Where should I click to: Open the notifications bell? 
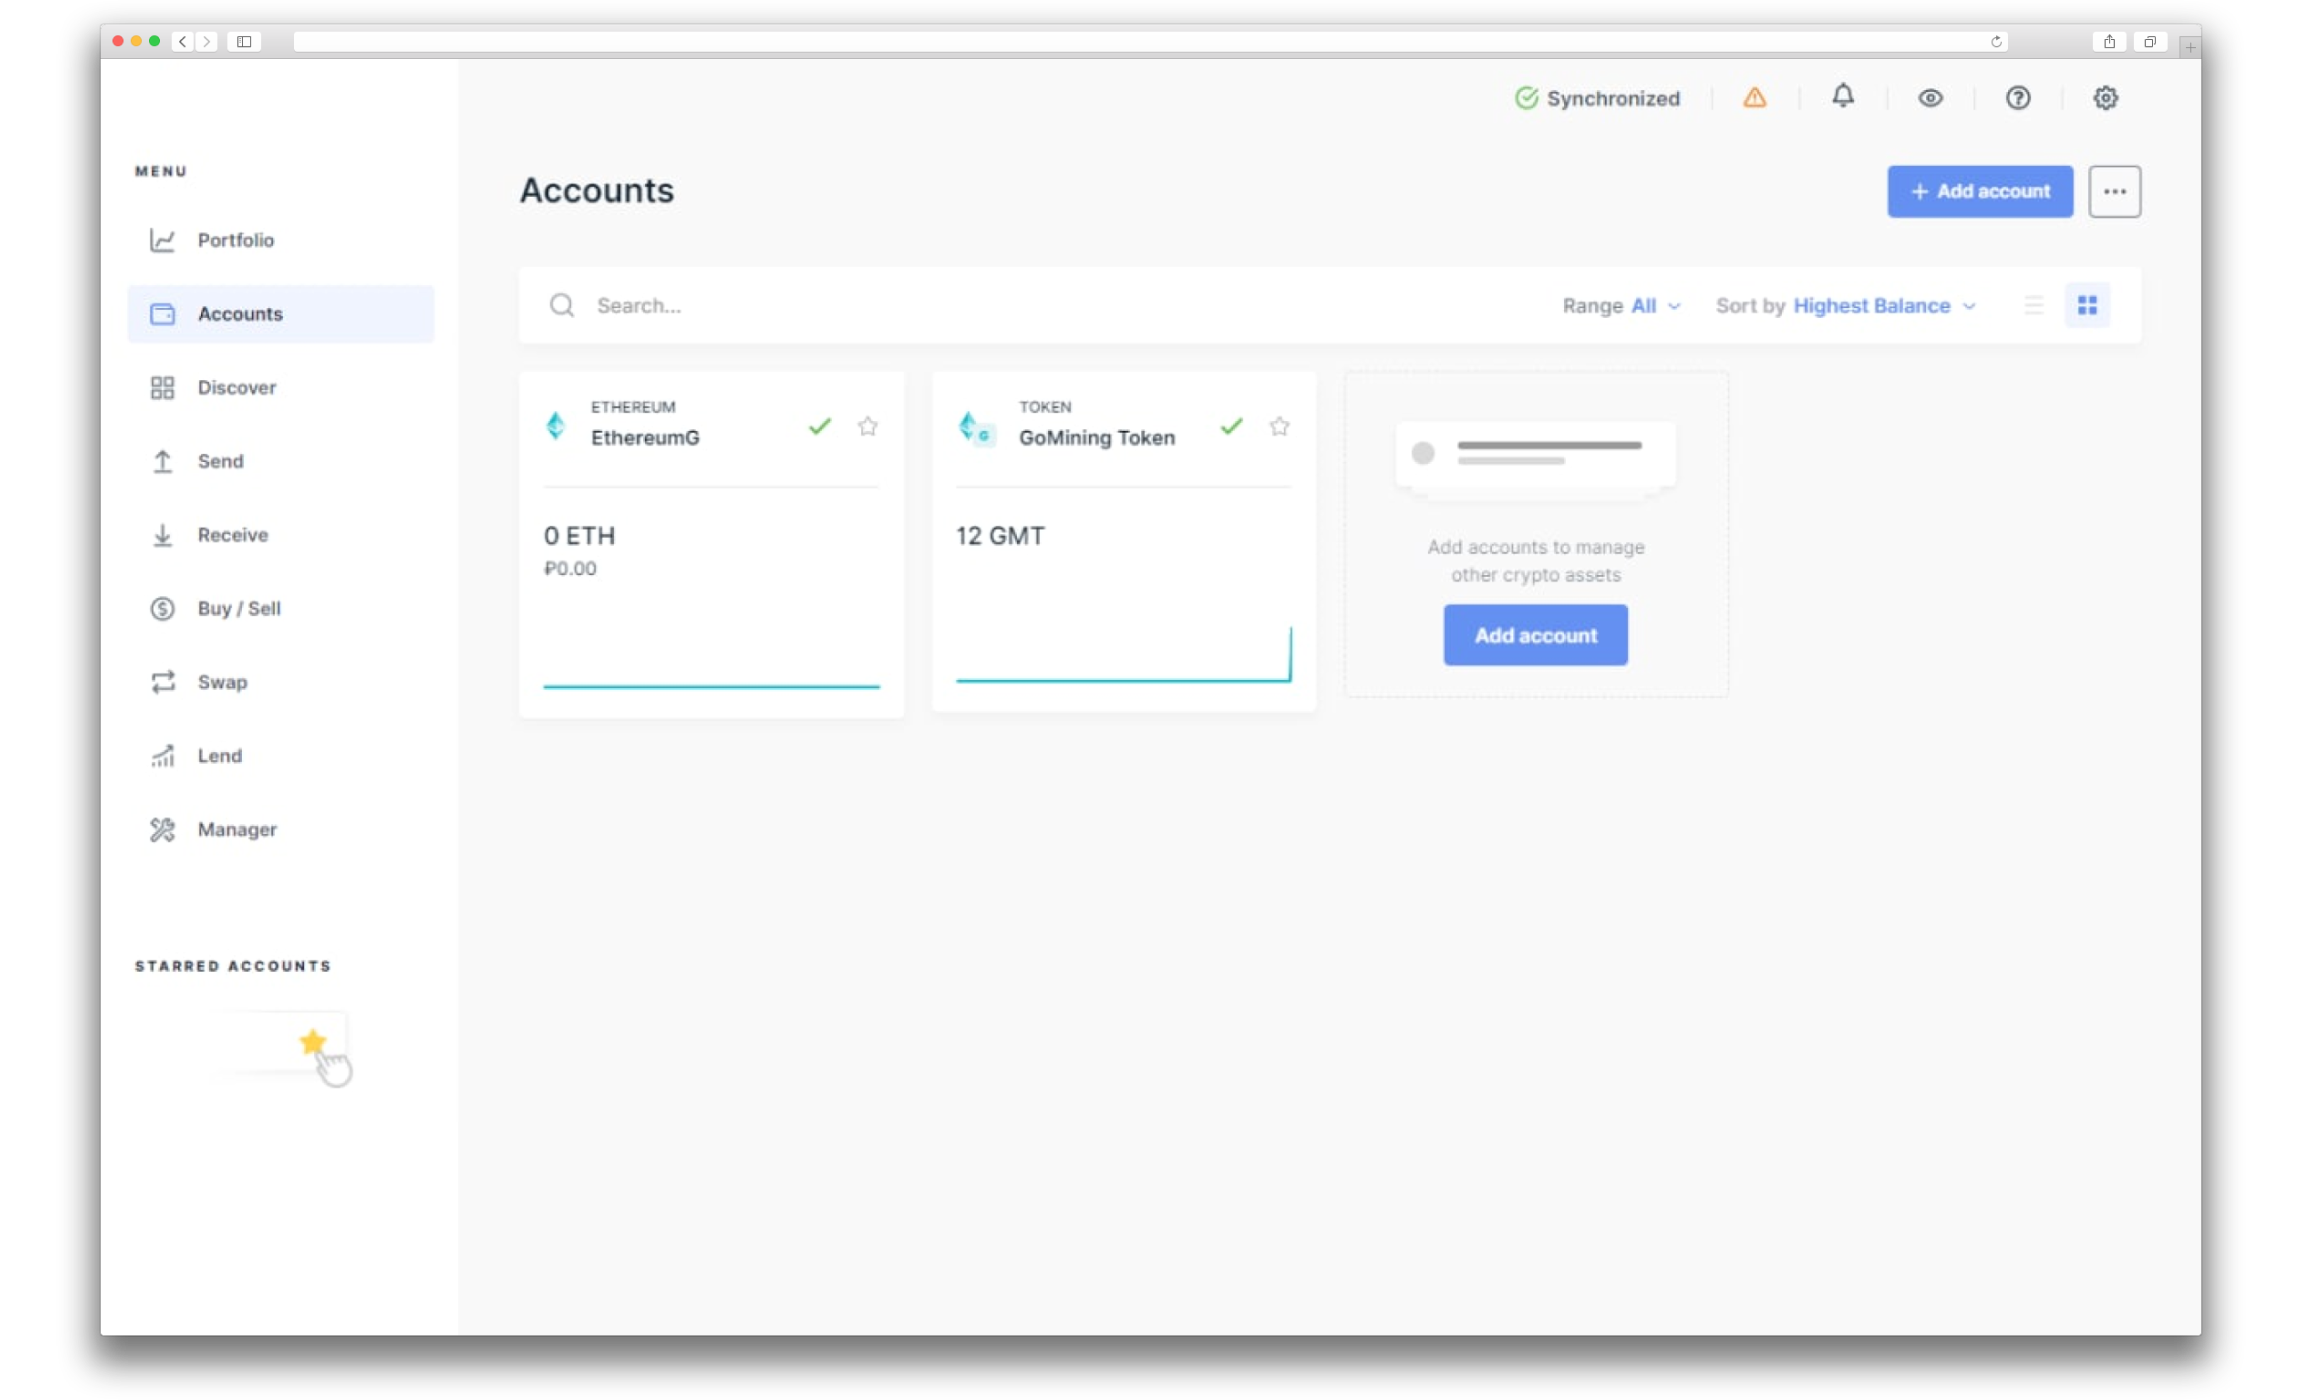(x=1843, y=96)
